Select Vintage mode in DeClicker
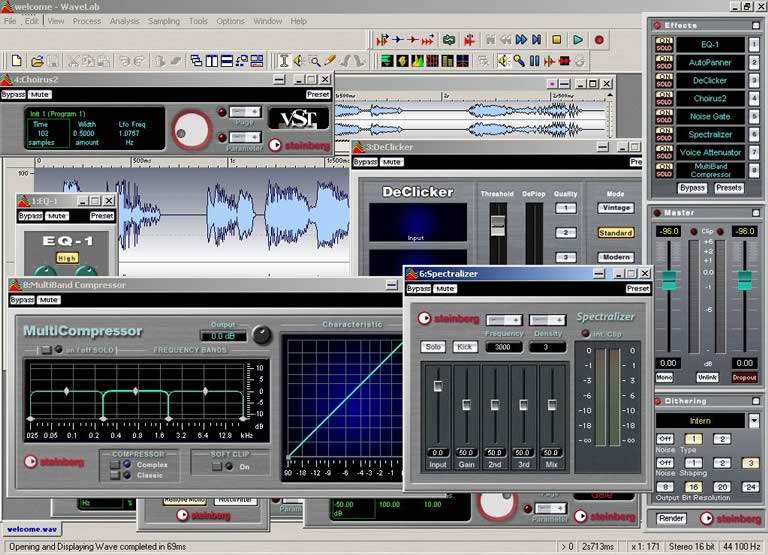 click(616, 208)
